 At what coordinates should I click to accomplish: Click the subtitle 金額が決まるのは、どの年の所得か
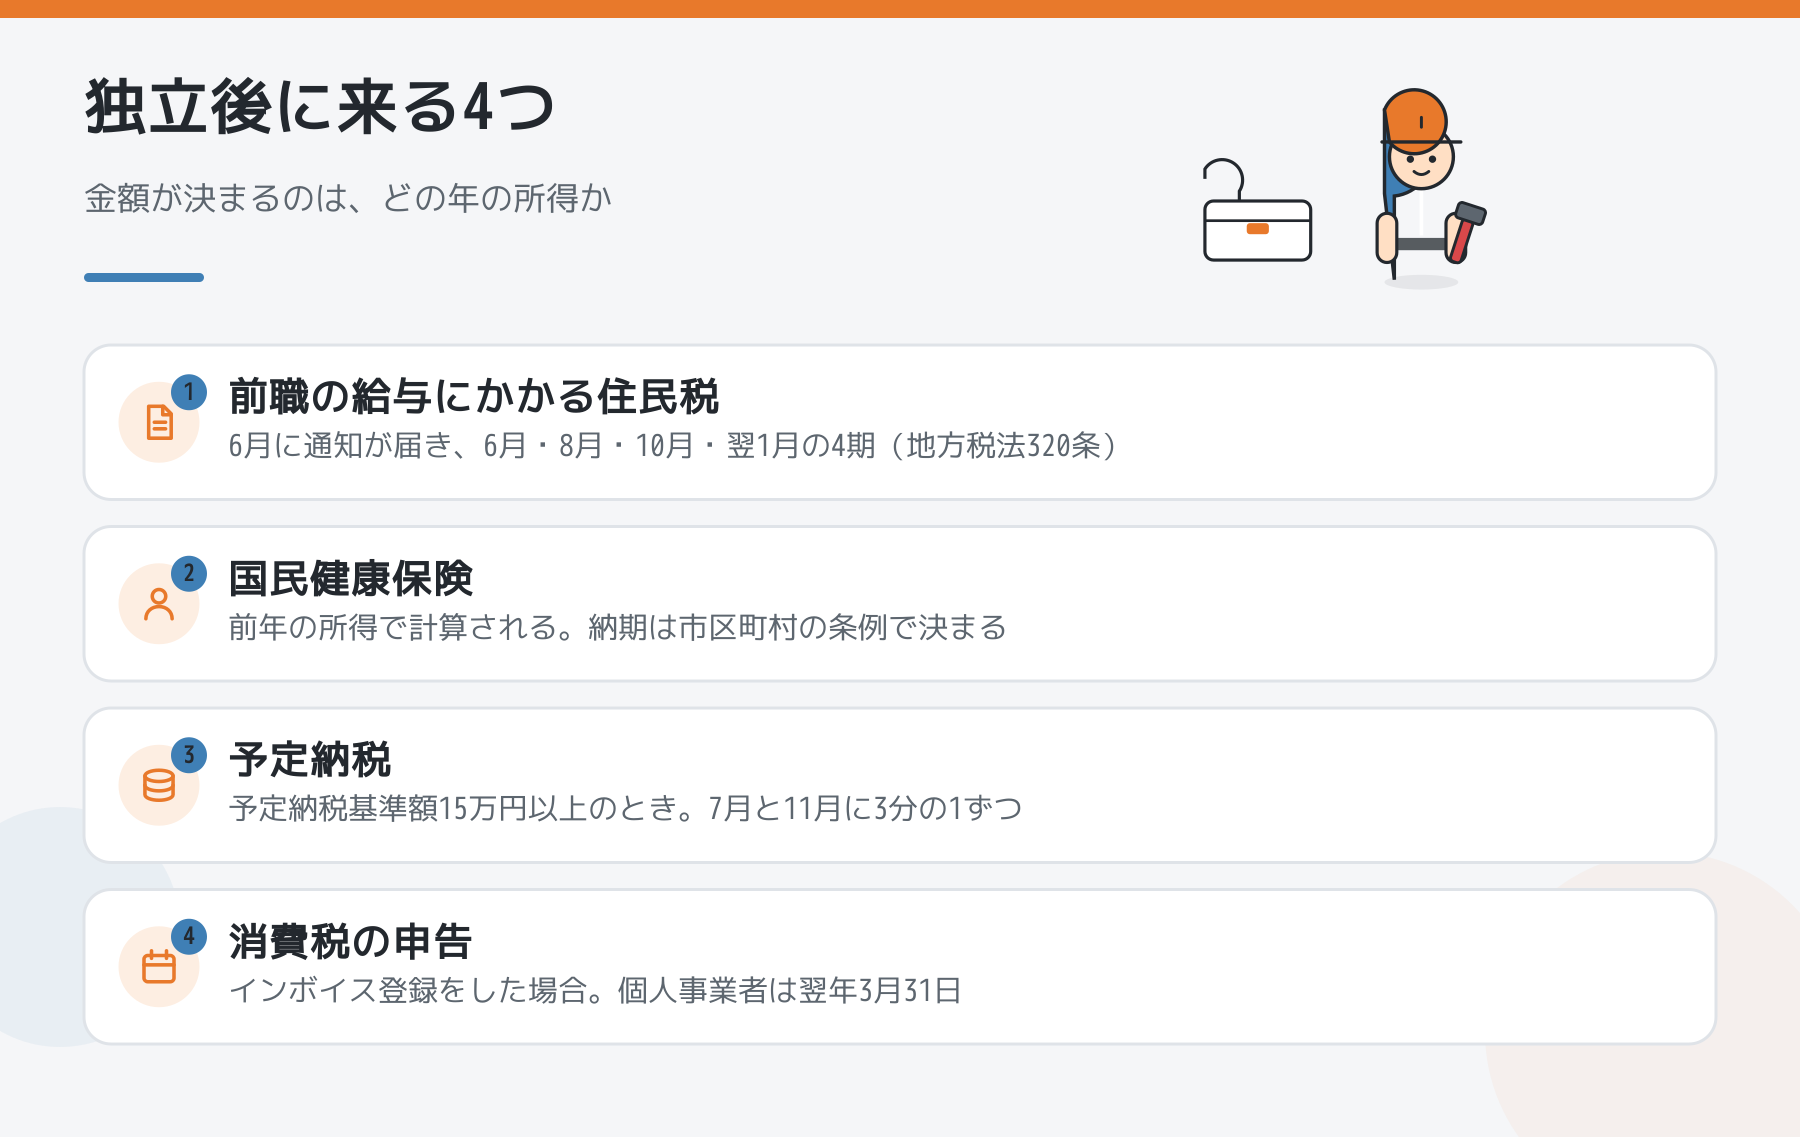[x=348, y=198]
